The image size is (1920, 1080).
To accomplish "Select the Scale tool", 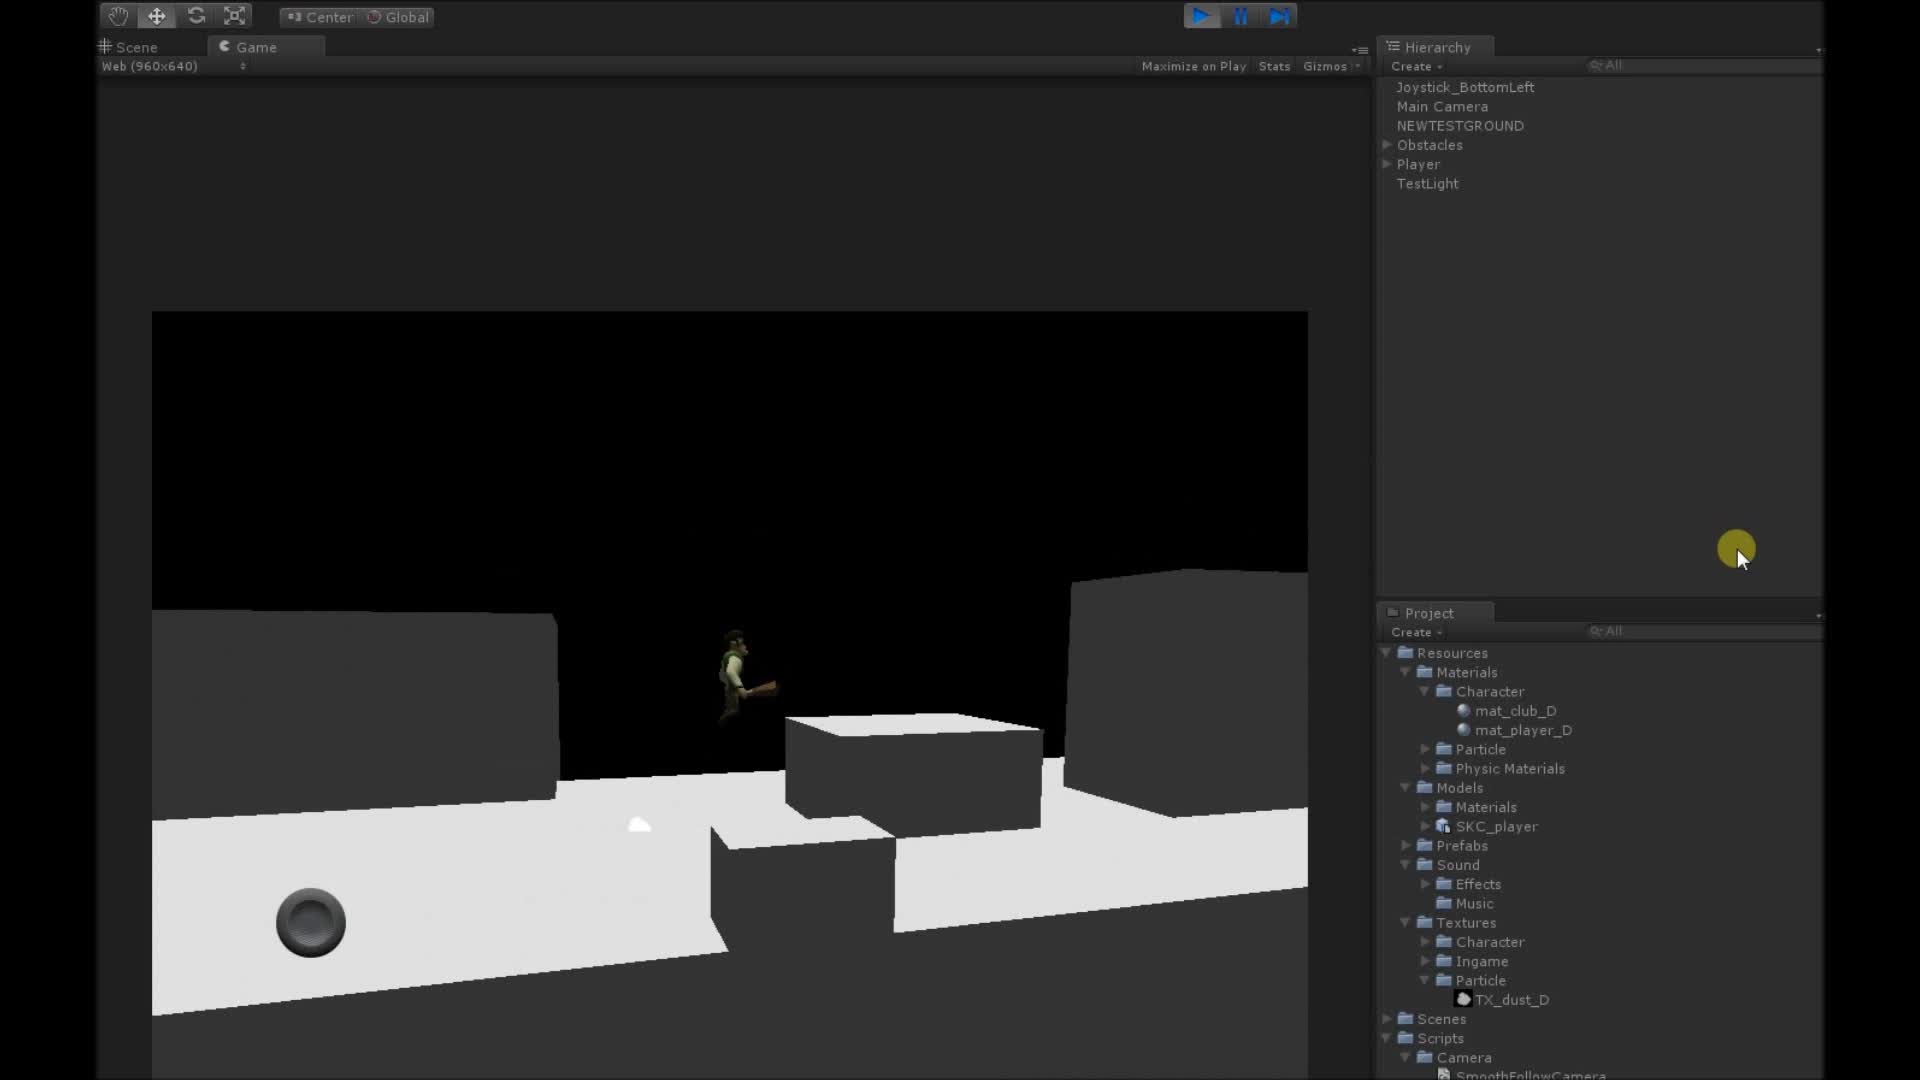I will pyautogui.click(x=234, y=16).
